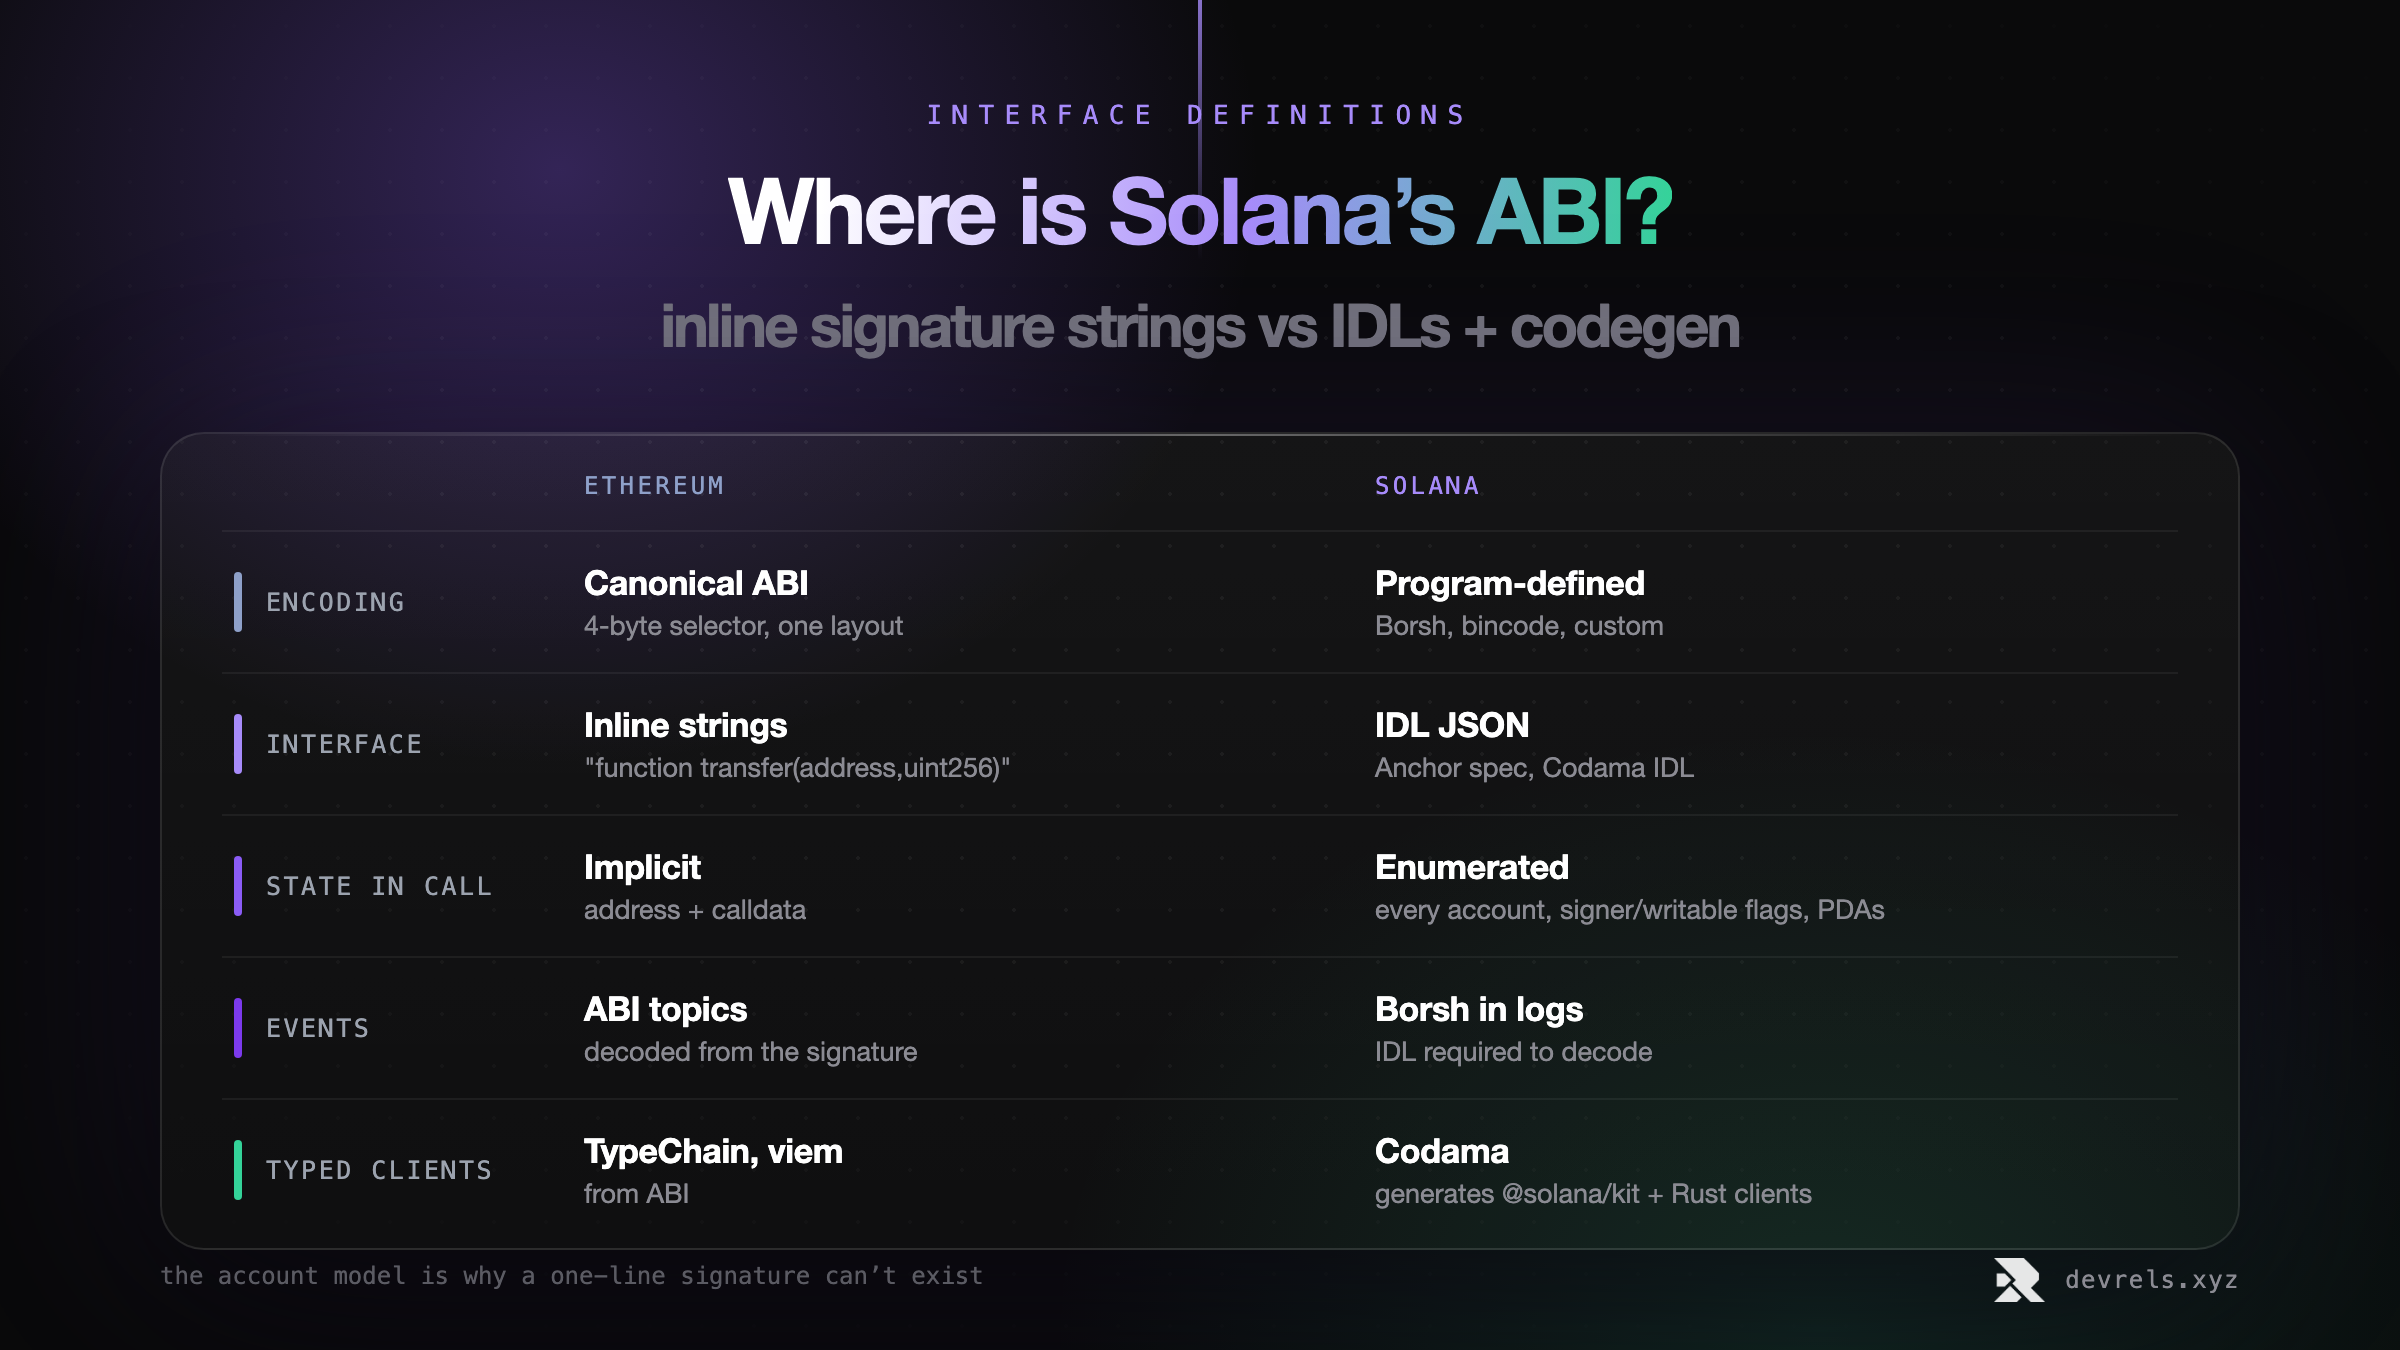Click the STATE IN CALL row label

click(x=379, y=886)
